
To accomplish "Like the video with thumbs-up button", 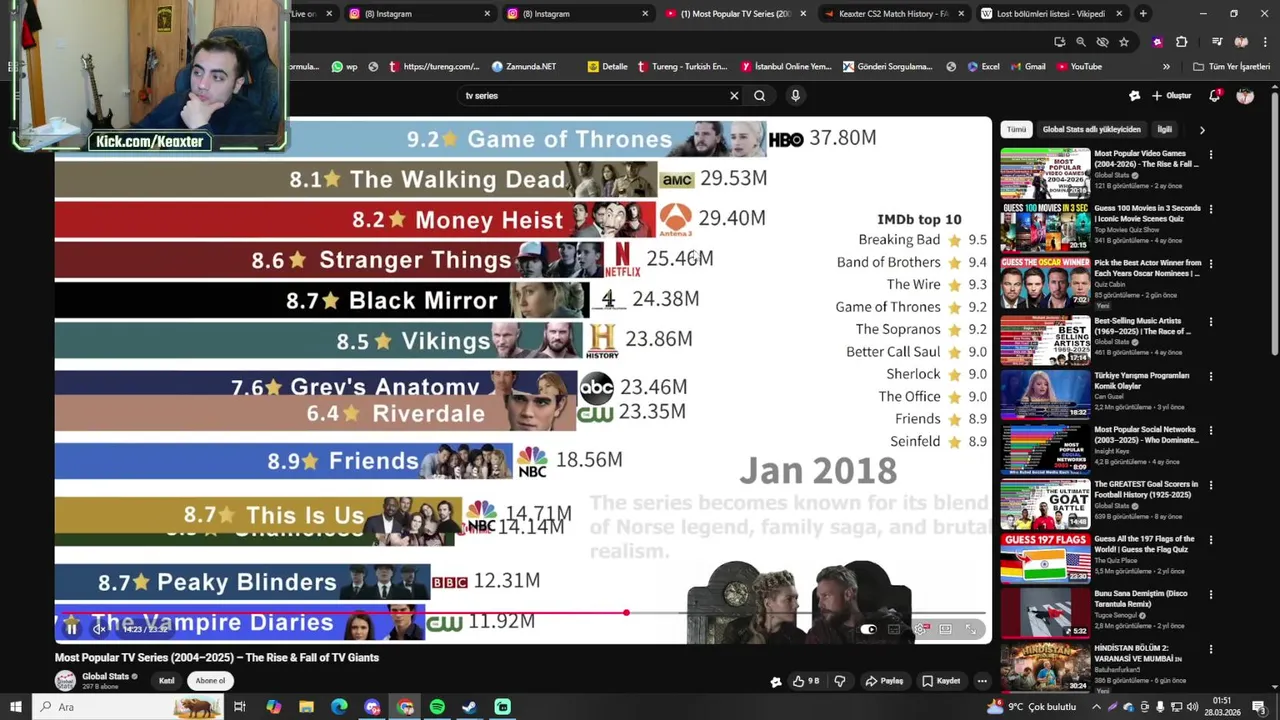I will (x=806, y=681).
